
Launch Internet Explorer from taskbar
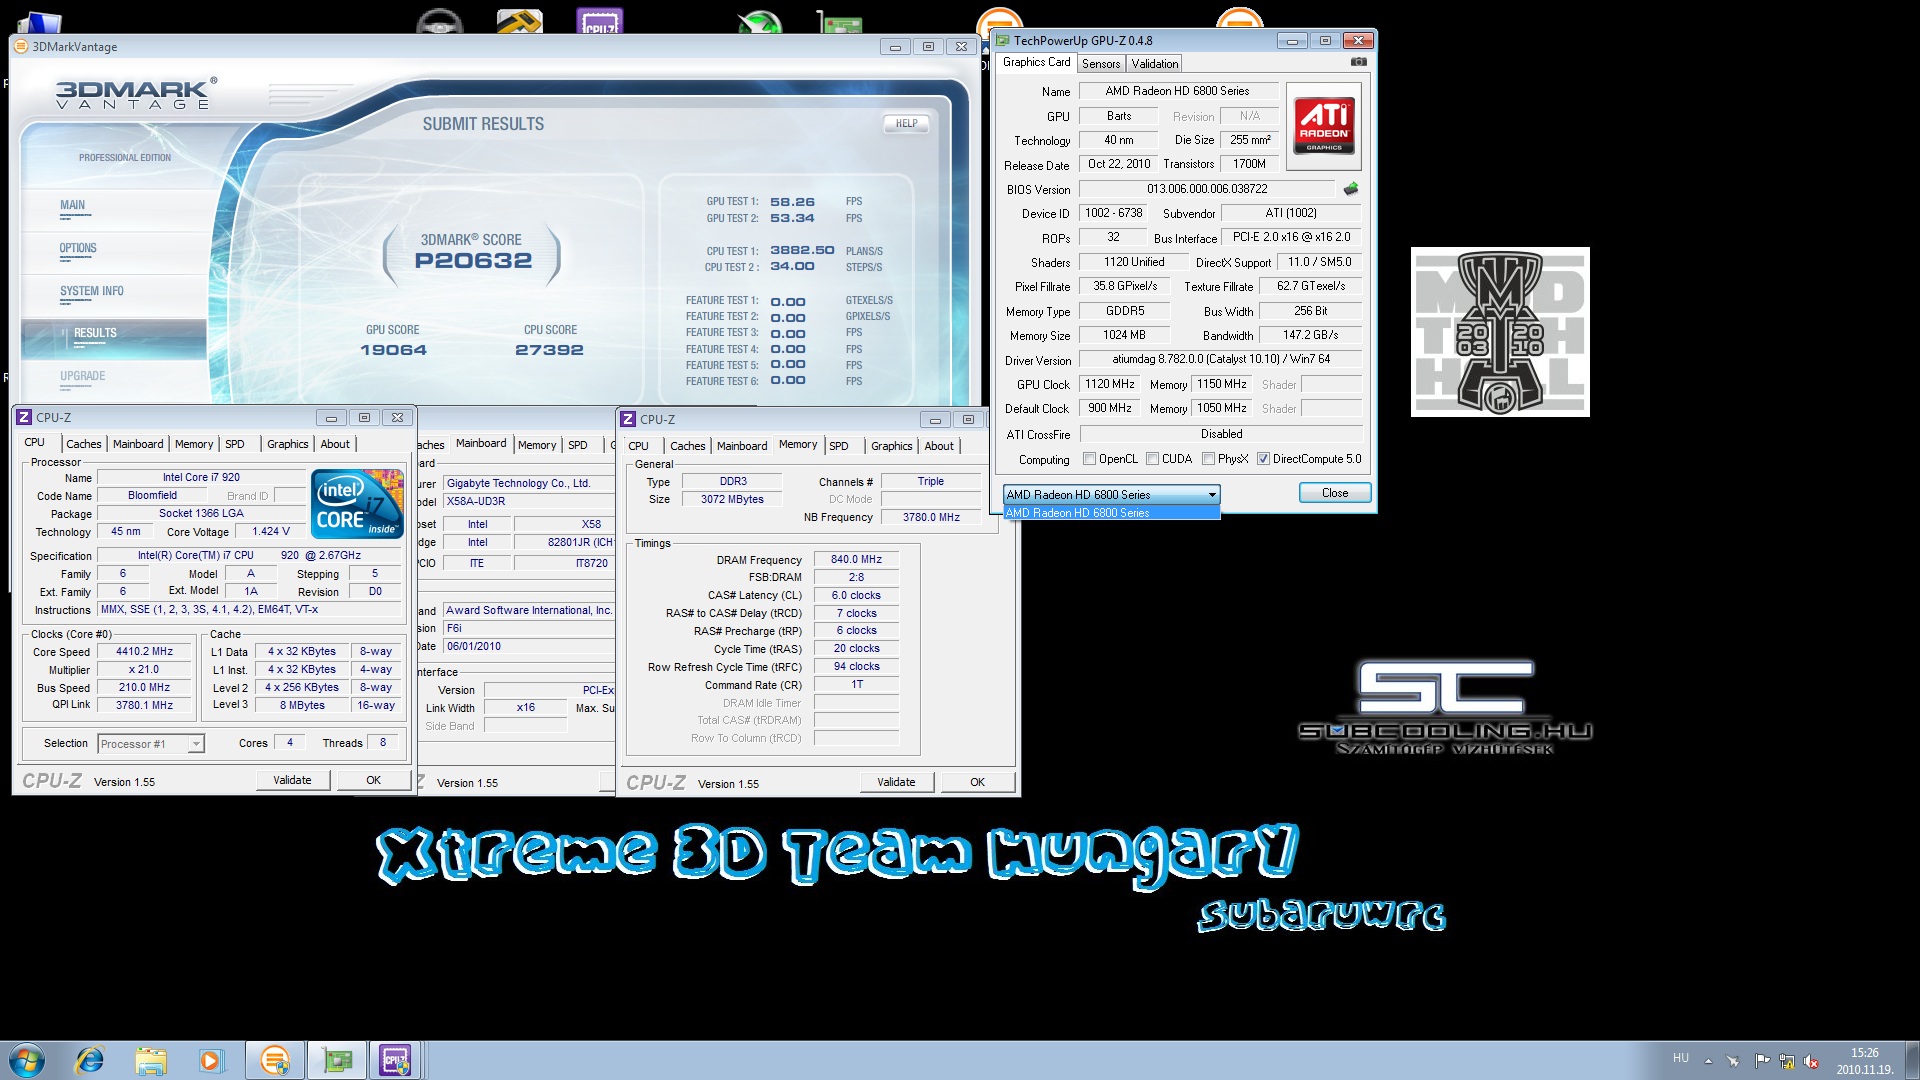pyautogui.click(x=90, y=1060)
